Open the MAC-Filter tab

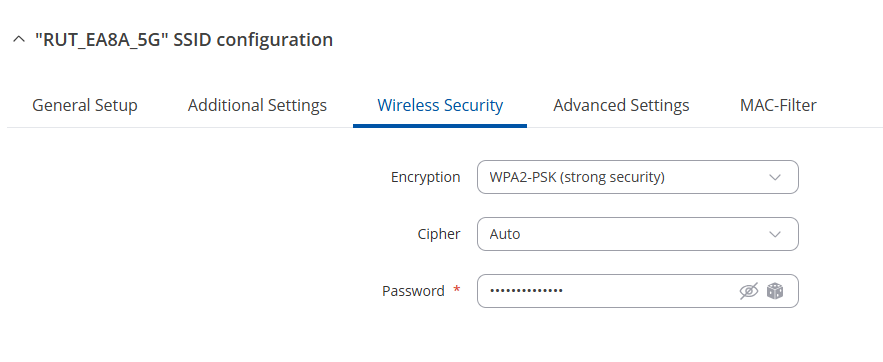[x=778, y=105]
